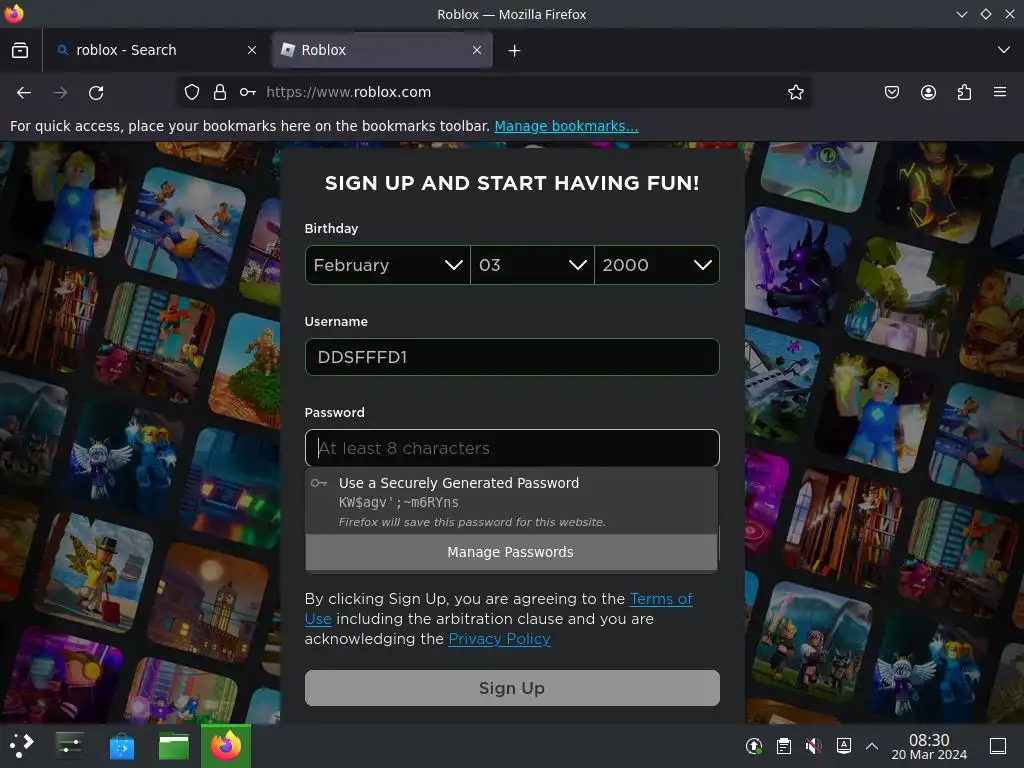Click the show desktop icon
The width and height of the screenshot is (1024, 768).
pos(998,746)
